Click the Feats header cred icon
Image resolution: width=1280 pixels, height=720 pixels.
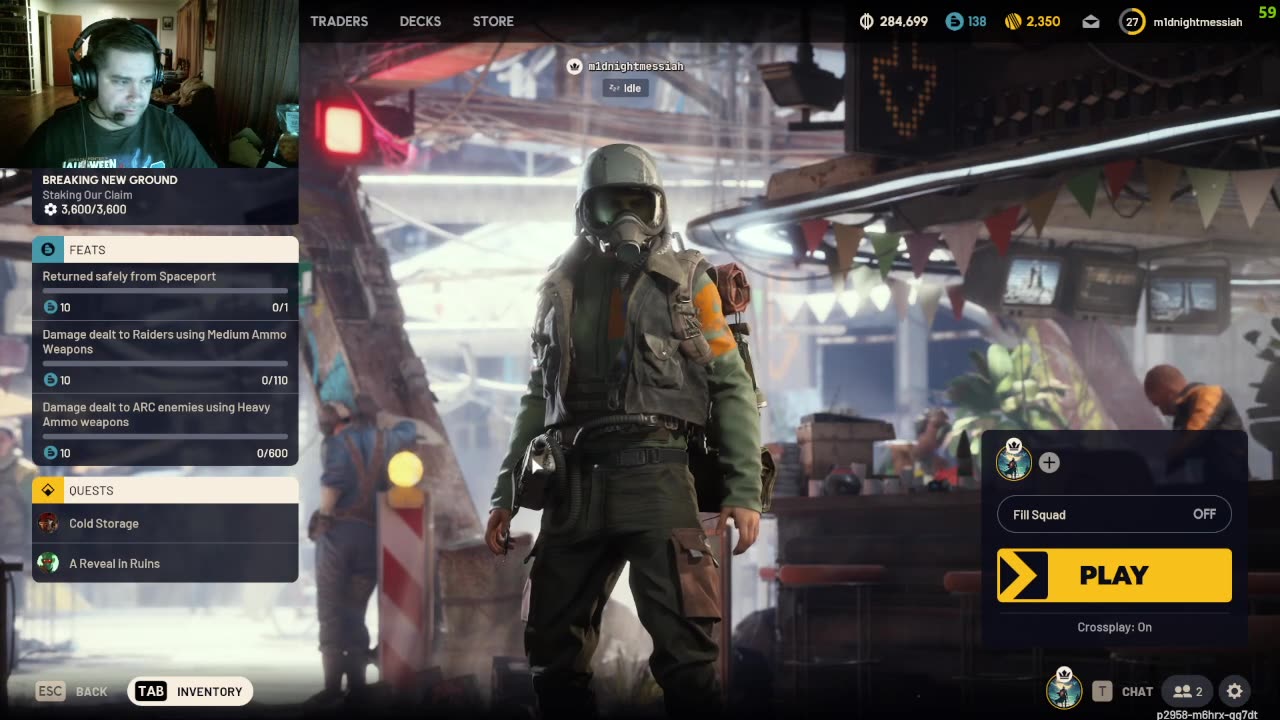(x=48, y=249)
